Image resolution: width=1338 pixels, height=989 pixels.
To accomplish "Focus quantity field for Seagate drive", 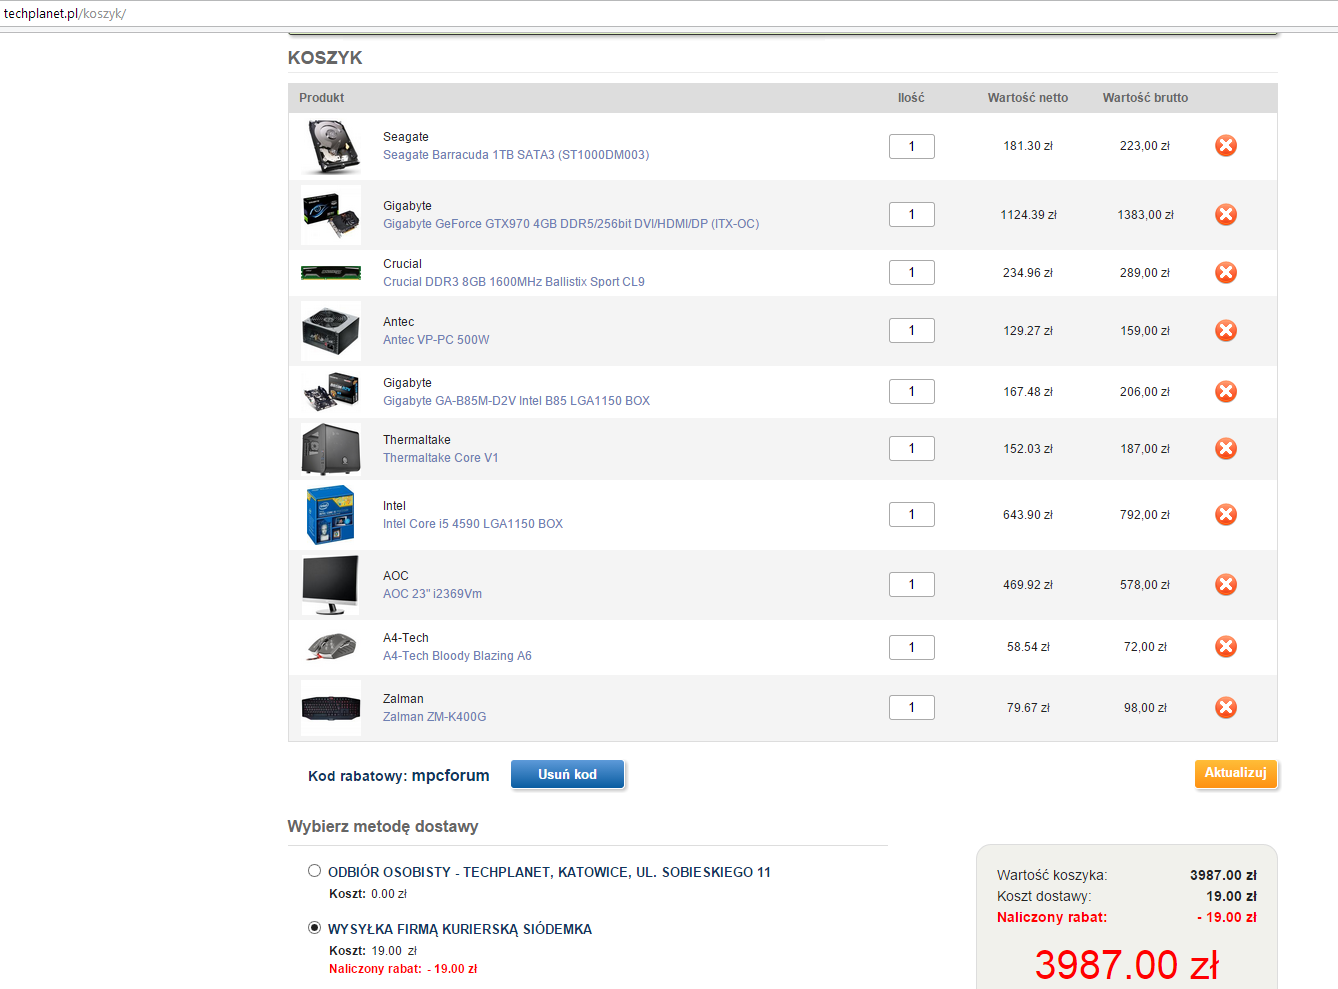I will tap(912, 146).
